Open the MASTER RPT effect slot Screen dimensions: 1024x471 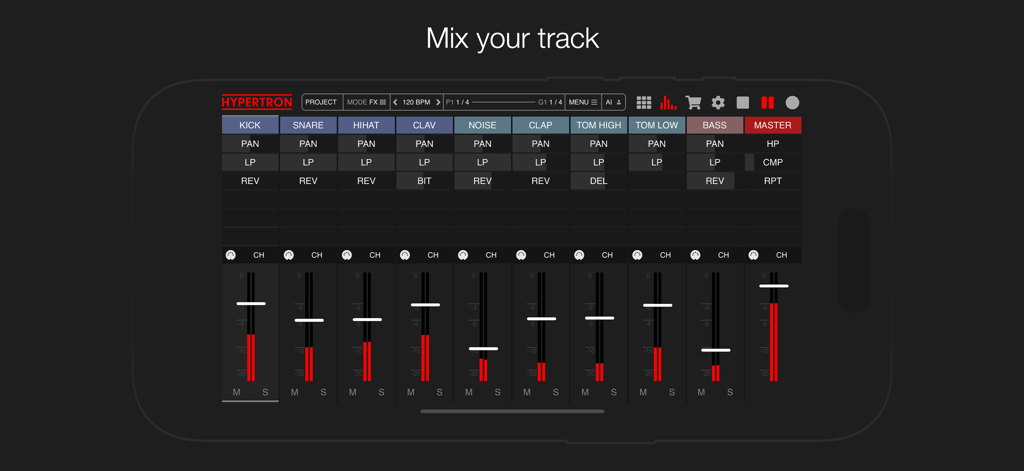[773, 180]
